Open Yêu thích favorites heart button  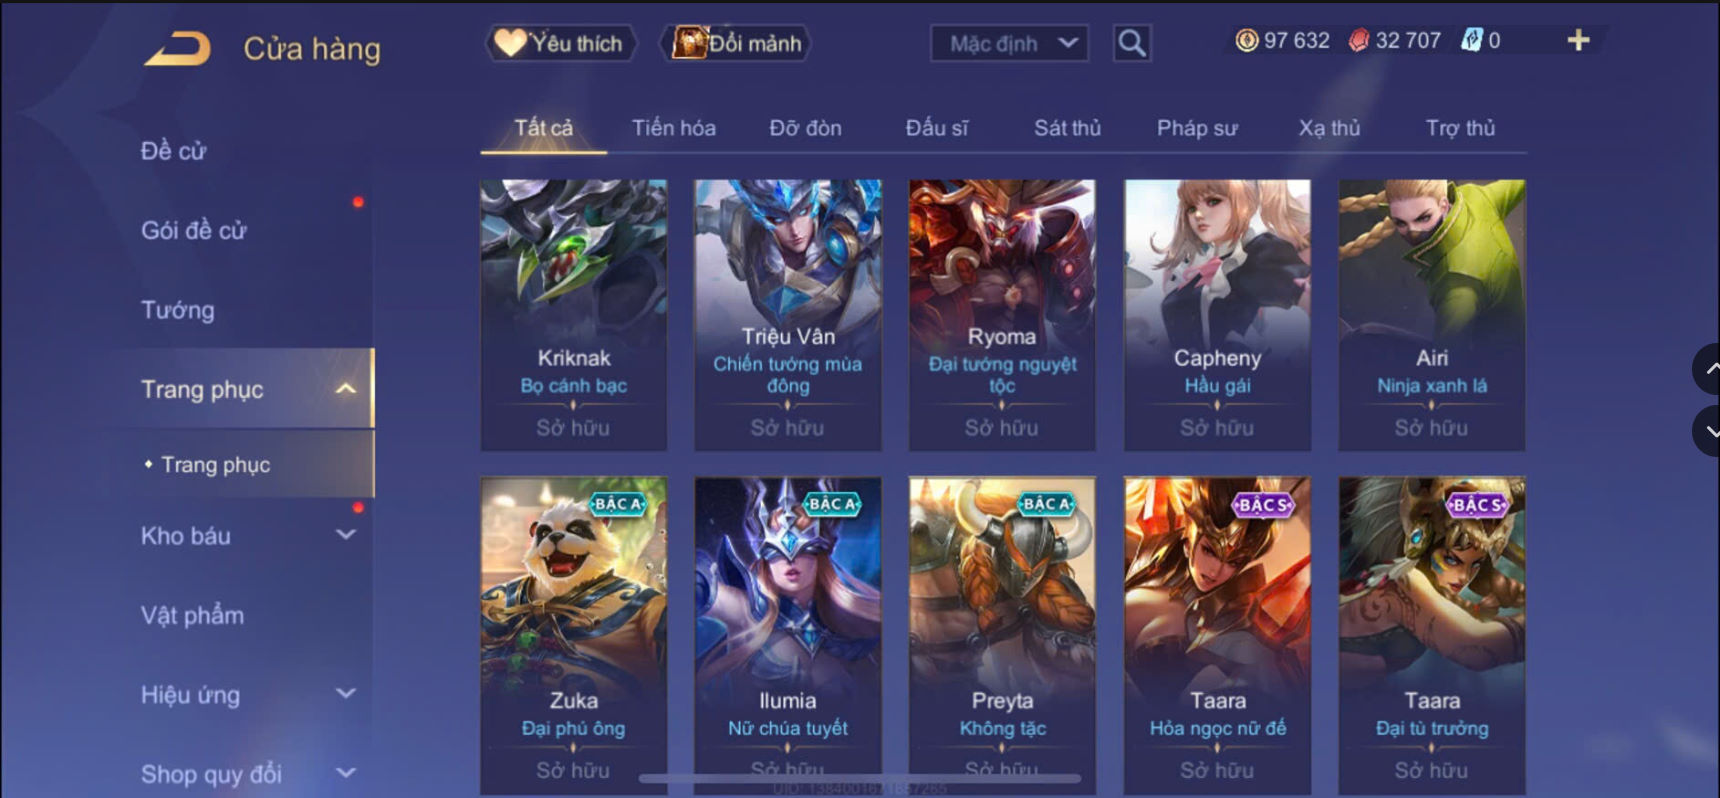tap(561, 43)
